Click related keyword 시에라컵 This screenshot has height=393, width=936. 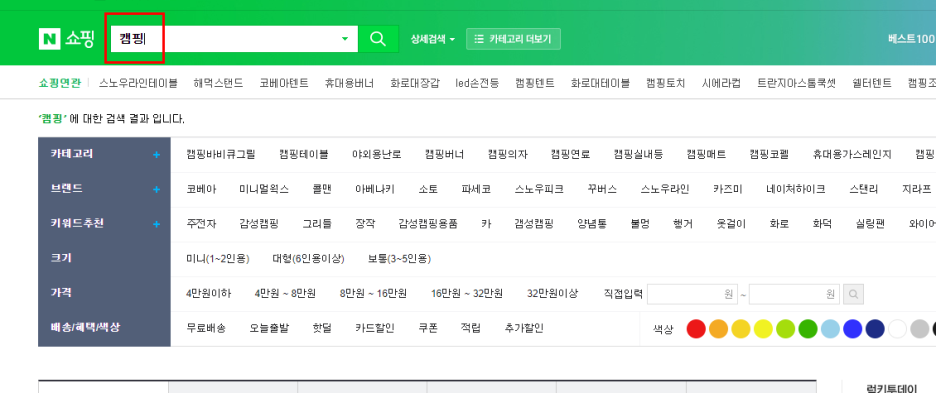[x=721, y=83]
